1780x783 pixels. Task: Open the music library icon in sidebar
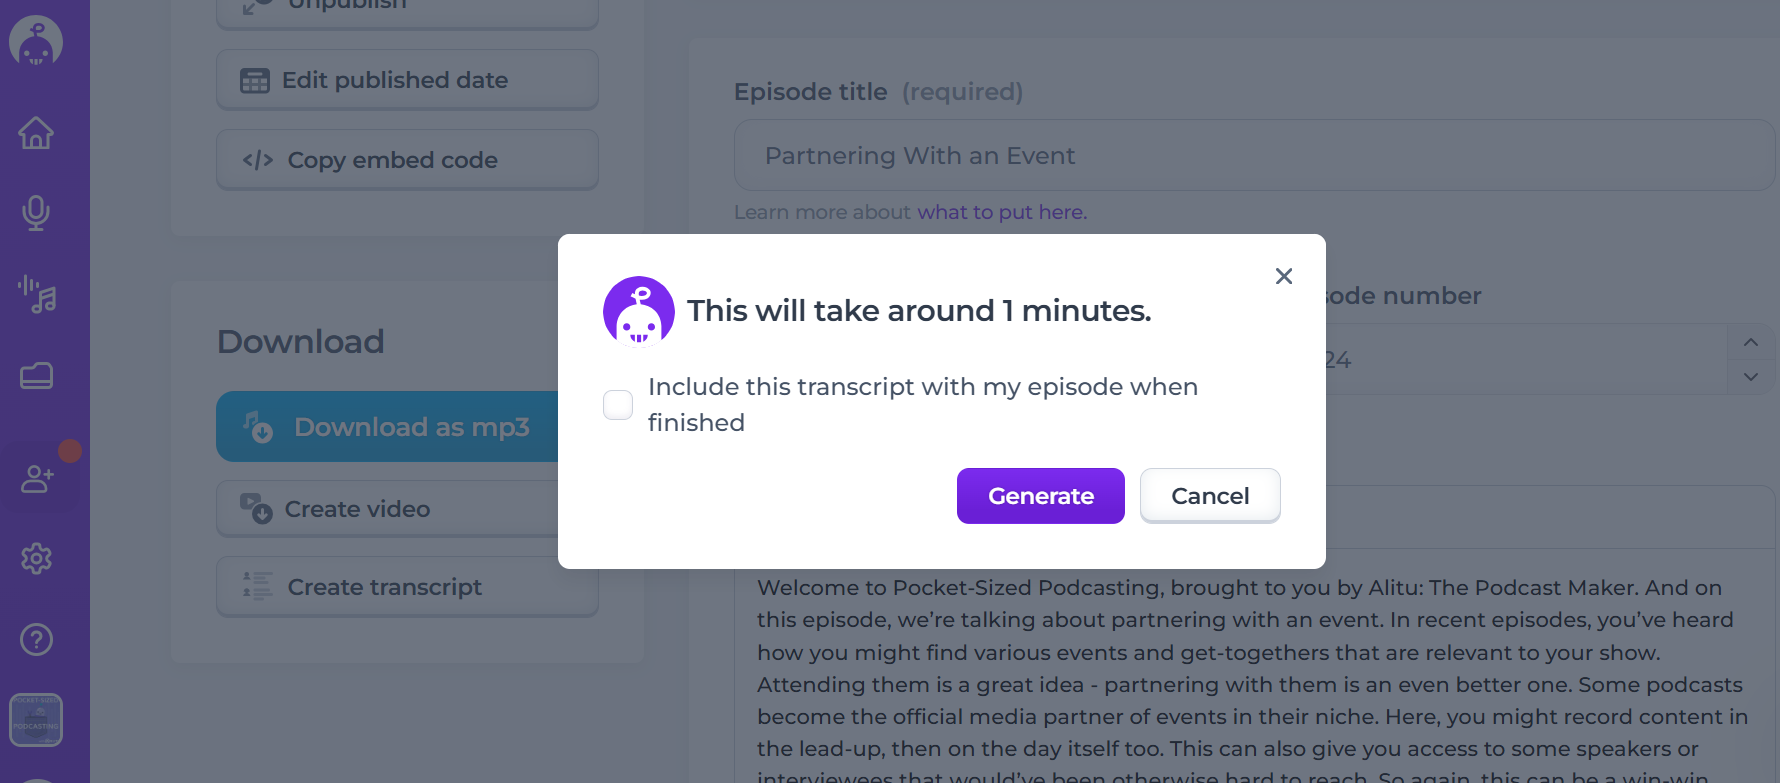[36, 295]
